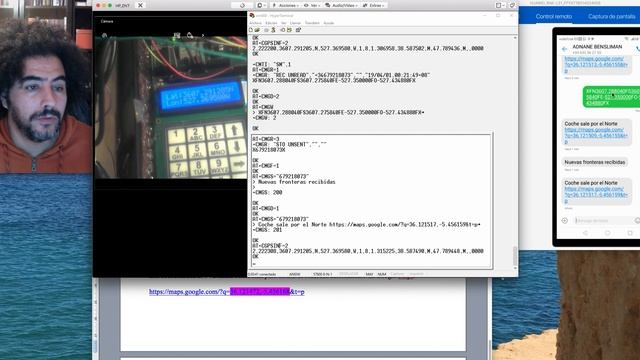
Task: Click the '+CMGS: 201' line in terminal
Action: (267, 230)
